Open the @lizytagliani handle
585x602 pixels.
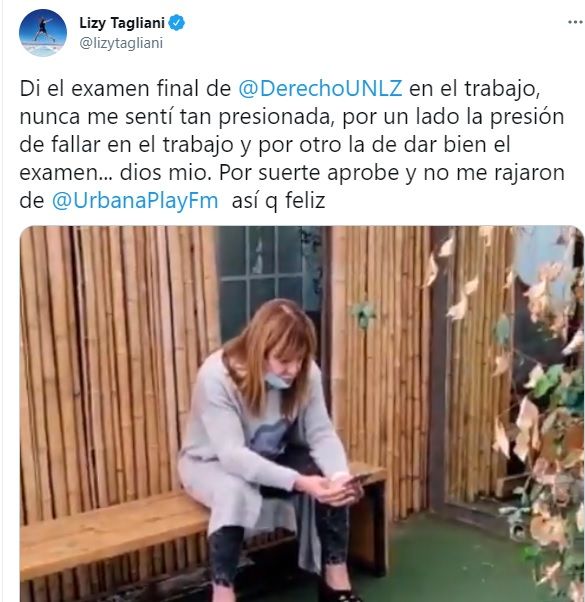121,43
